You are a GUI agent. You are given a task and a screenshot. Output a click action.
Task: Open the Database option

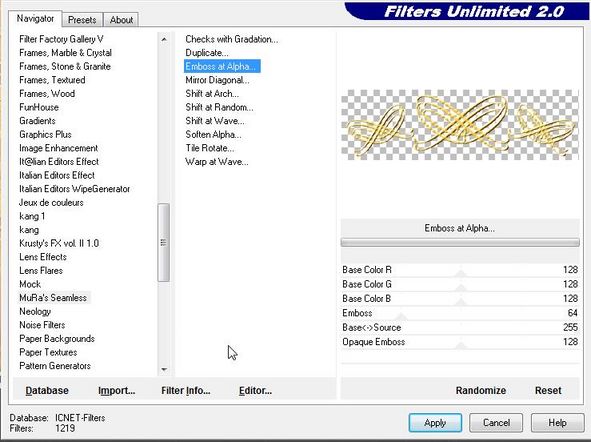pos(47,390)
